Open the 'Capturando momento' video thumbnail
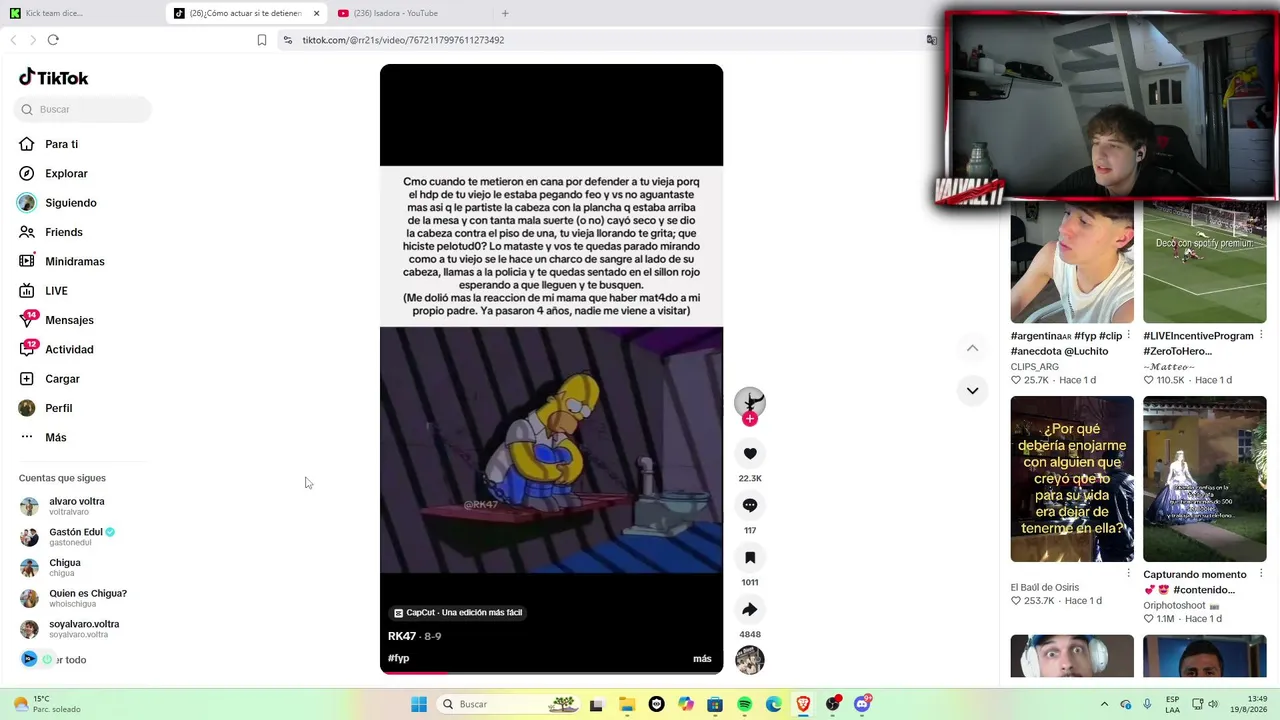This screenshot has height=720, width=1280. 1205,479
